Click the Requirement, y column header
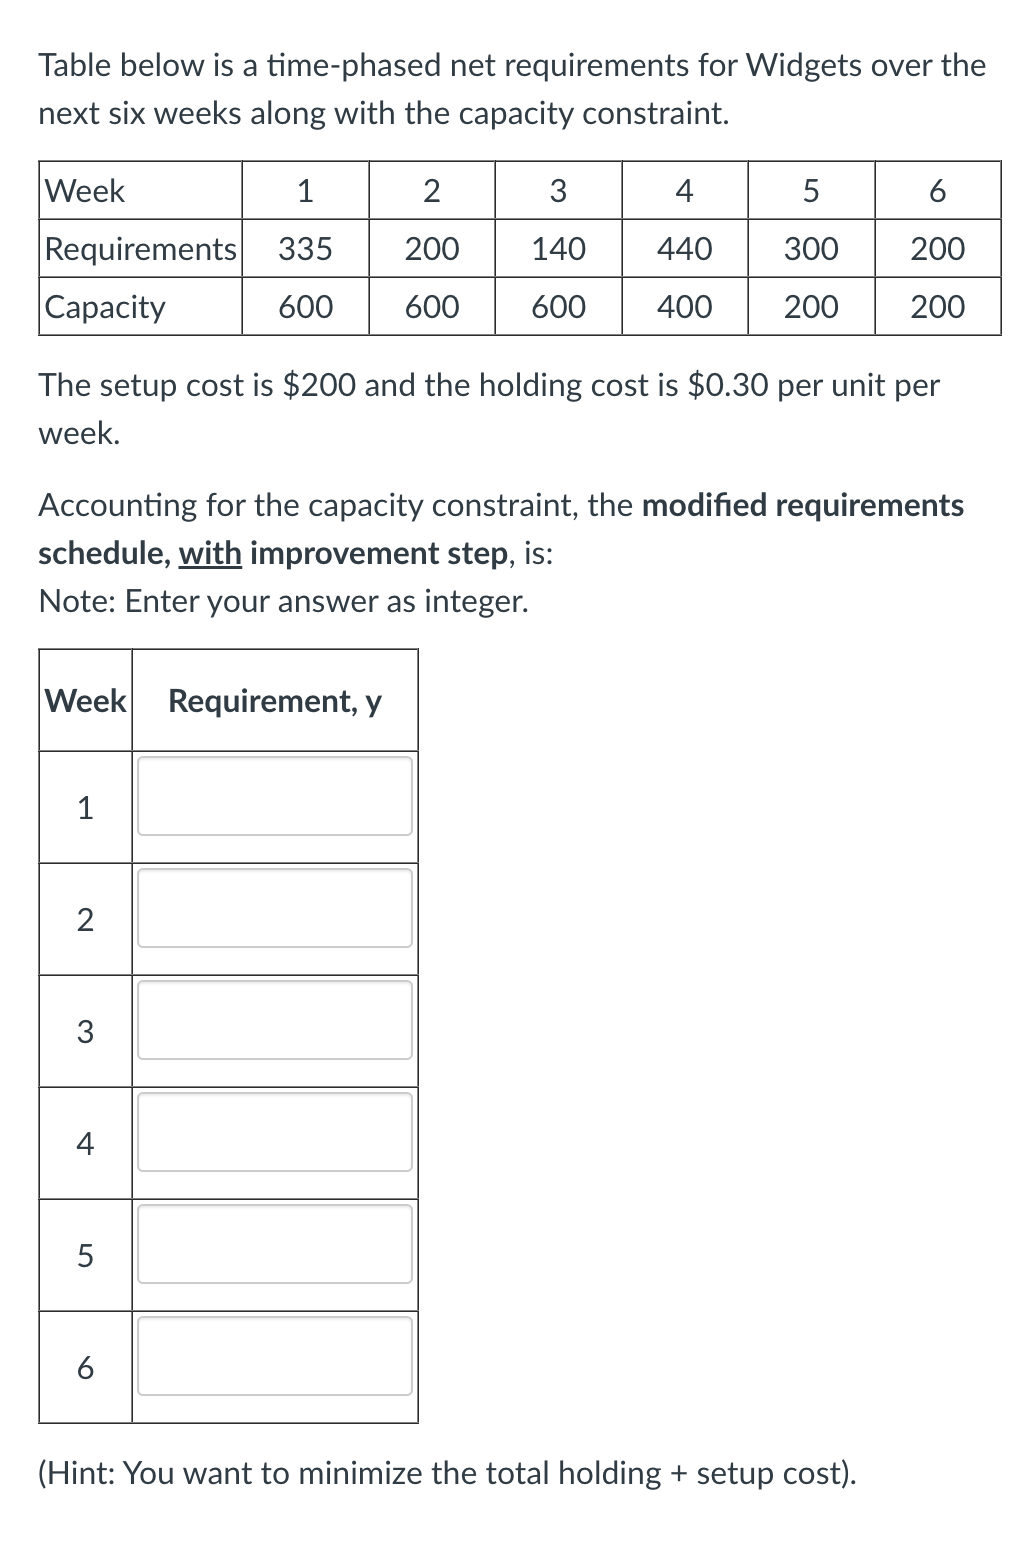This screenshot has height=1542, width=1030. 274,701
